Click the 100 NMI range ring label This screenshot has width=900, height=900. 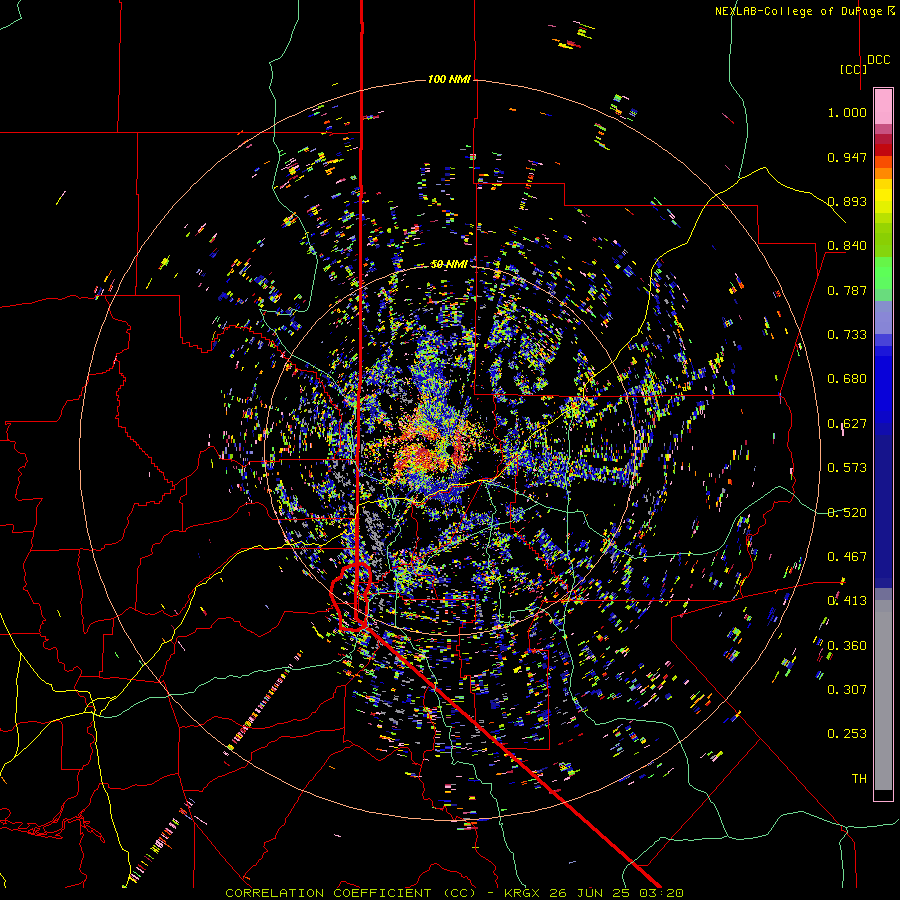449,79
